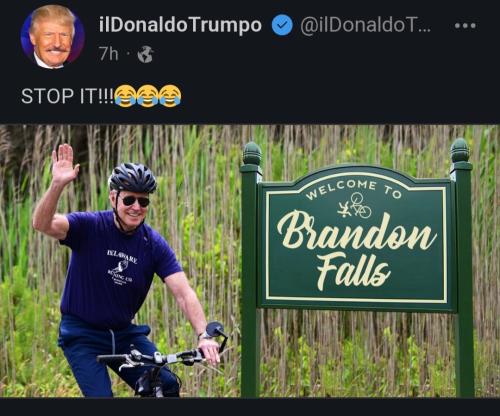Open the ilDonaldoTrumpo display name link
500x416 pixels.
pyautogui.click(x=180, y=25)
